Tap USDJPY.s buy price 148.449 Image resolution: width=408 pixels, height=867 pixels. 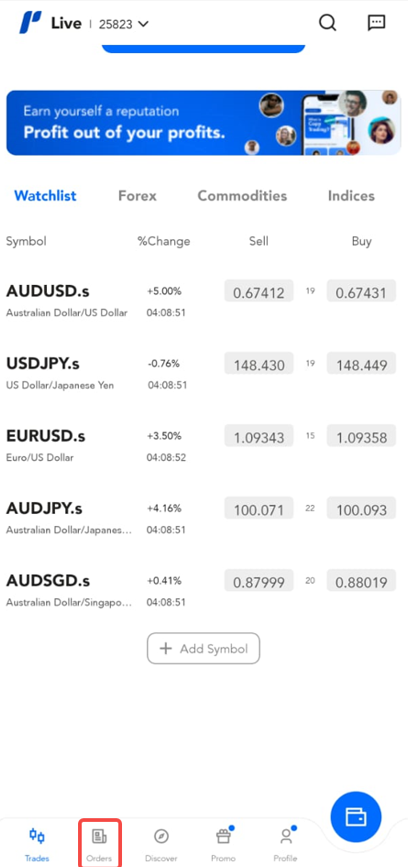tap(361, 364)
